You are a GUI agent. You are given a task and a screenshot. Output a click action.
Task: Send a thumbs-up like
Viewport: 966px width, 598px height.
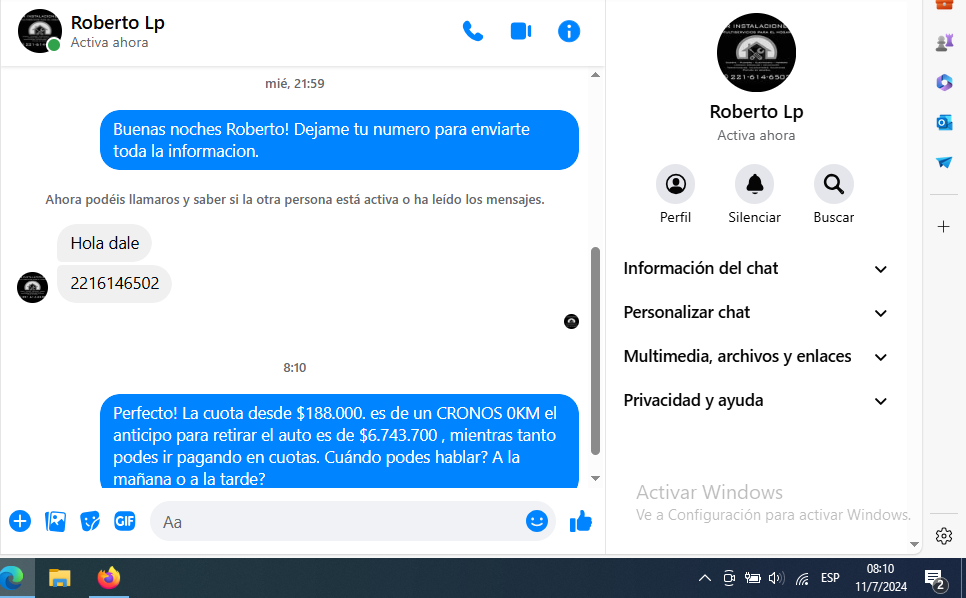(x=581, y=521)
